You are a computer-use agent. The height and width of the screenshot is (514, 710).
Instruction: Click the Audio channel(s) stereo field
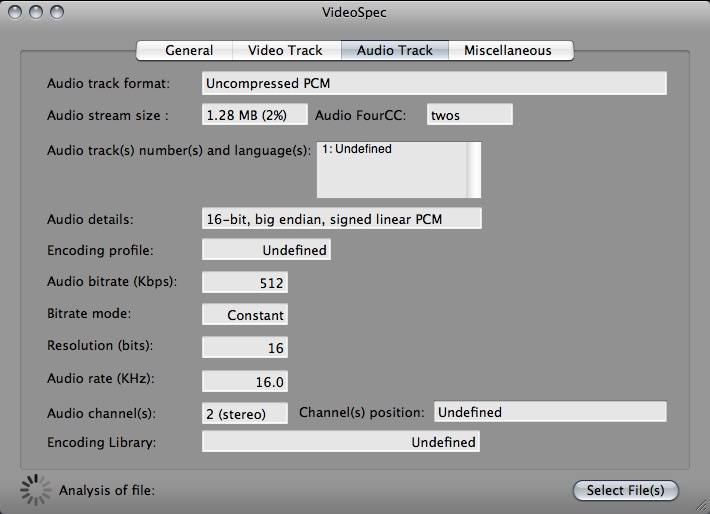[x=246, y=413]
